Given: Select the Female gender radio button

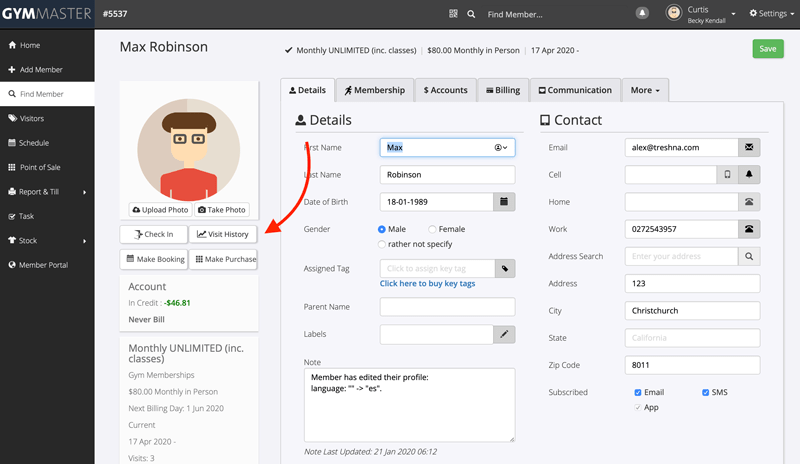Looking at the screenshot, I should click(x=432, y=229).
